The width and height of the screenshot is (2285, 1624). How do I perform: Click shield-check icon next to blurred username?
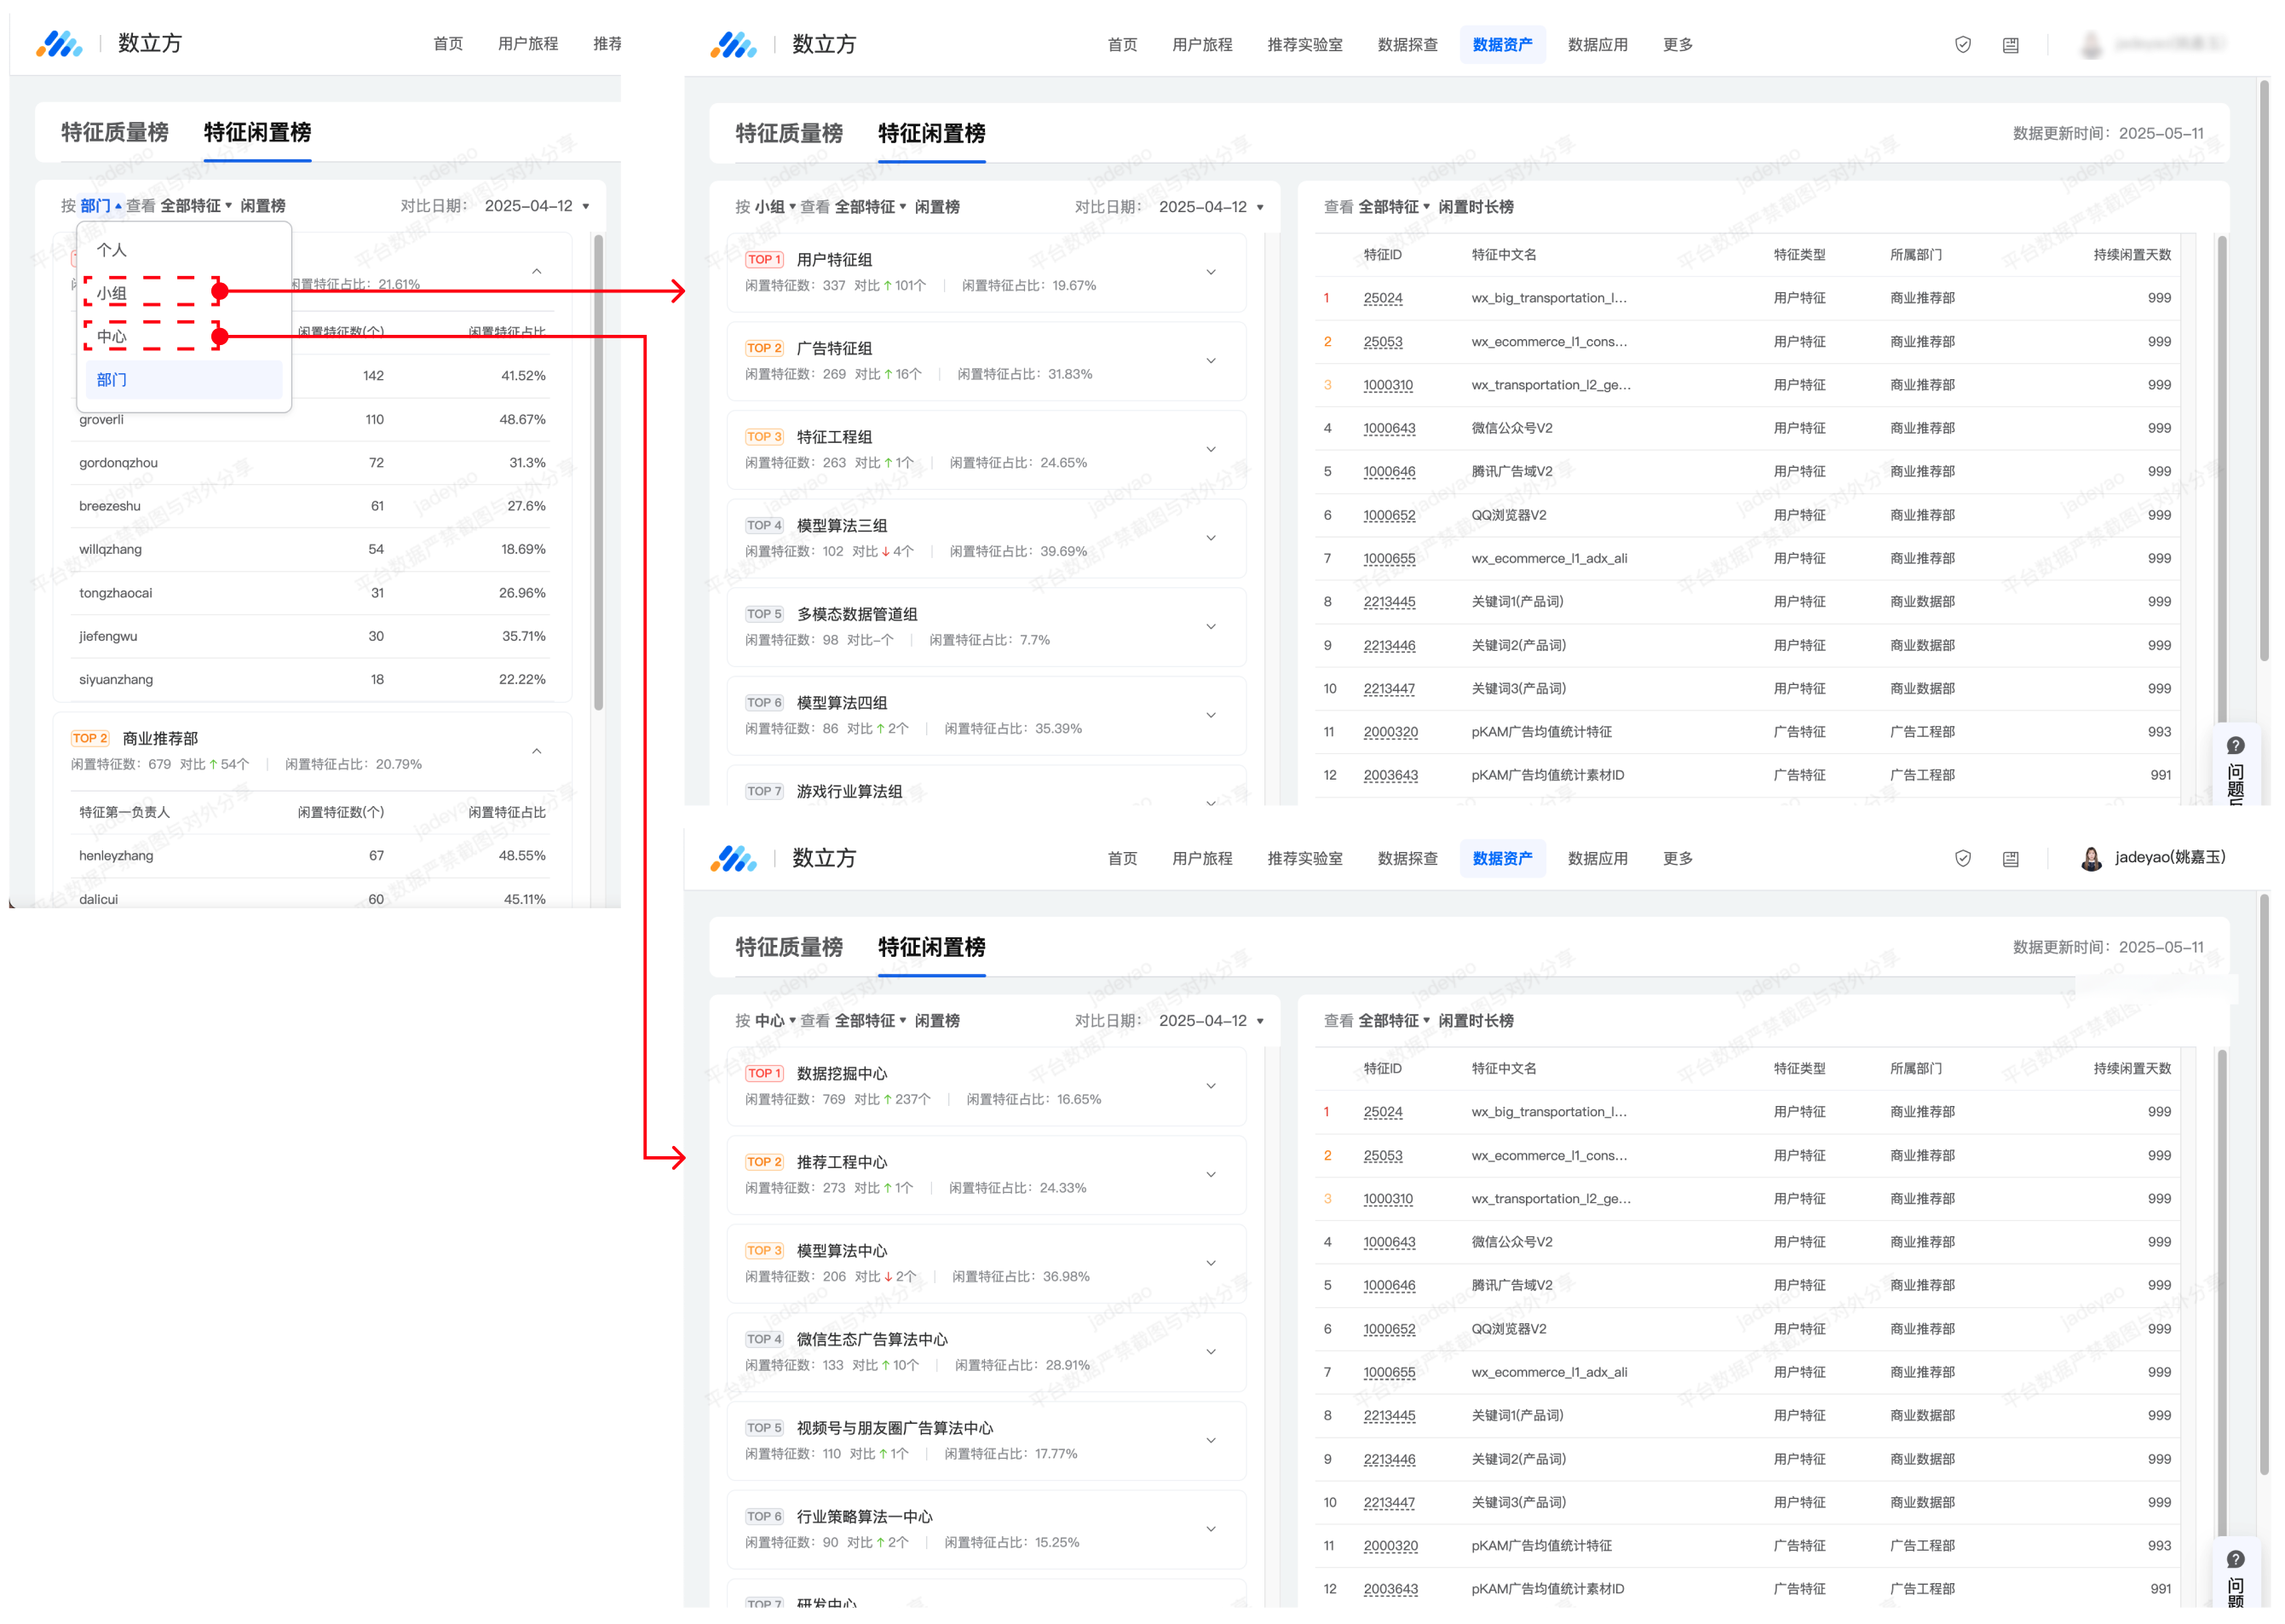click(x=1962, y=45)
